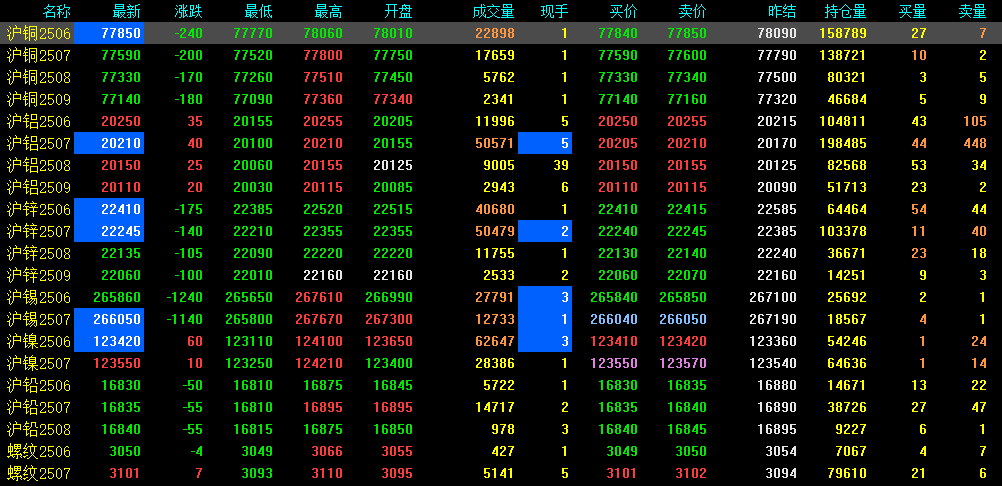Screen dimensions: 1002x486
Task: Click opening price 267300 for 沪锡2507
Action: coord(389,320)
